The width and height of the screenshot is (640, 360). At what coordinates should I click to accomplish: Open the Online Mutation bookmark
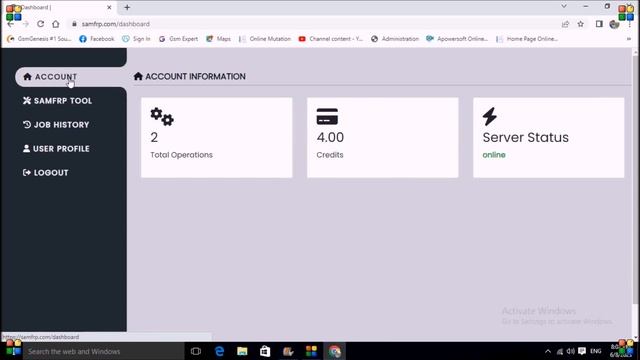click(x=265, y=39)
